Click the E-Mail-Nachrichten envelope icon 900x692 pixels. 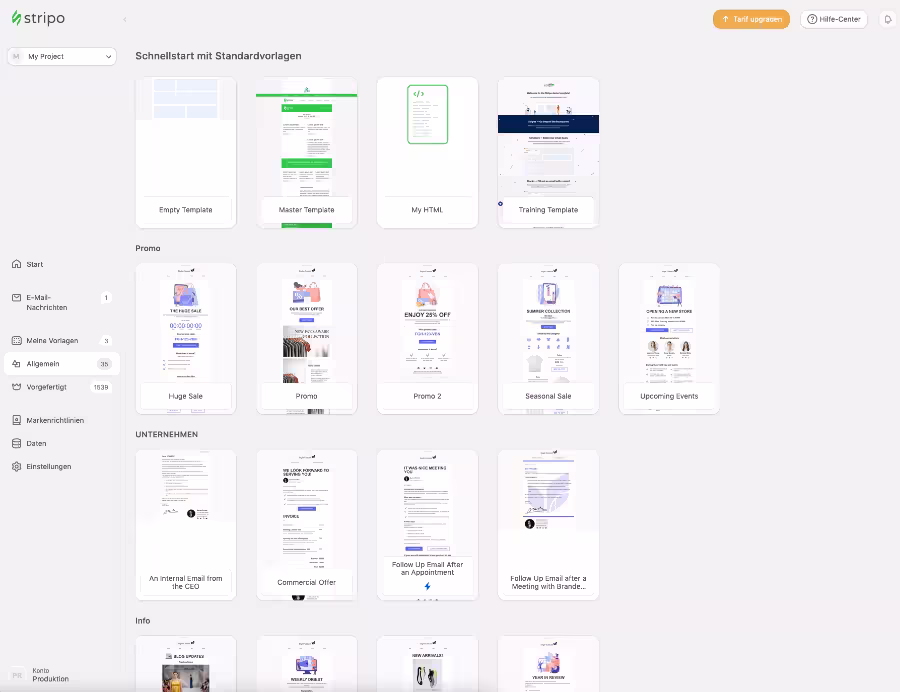[x=17, y=297]
